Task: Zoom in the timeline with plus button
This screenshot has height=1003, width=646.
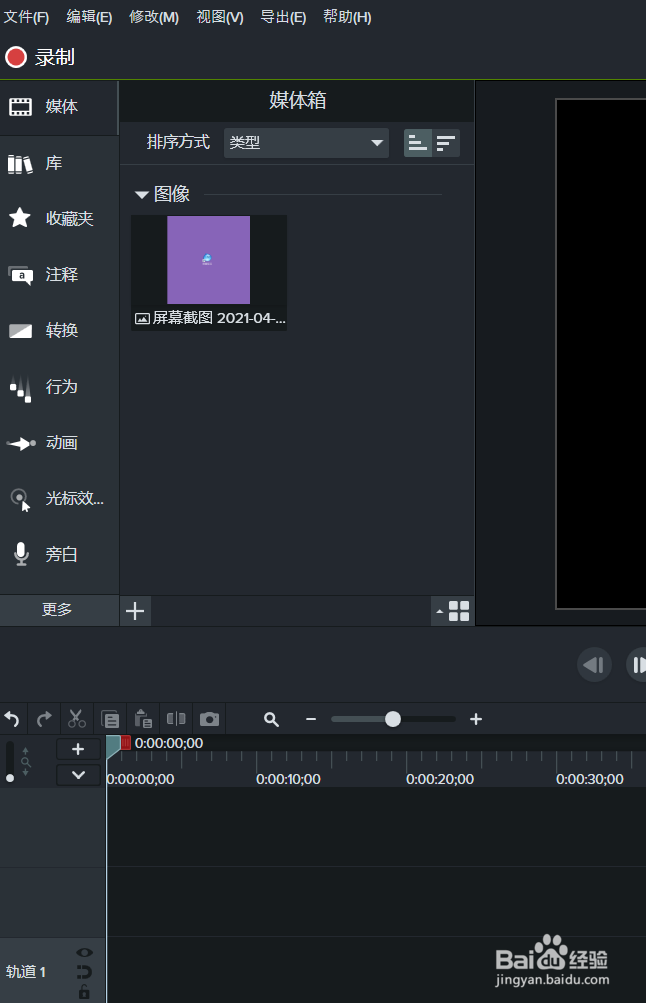Action: pos(476,720)
